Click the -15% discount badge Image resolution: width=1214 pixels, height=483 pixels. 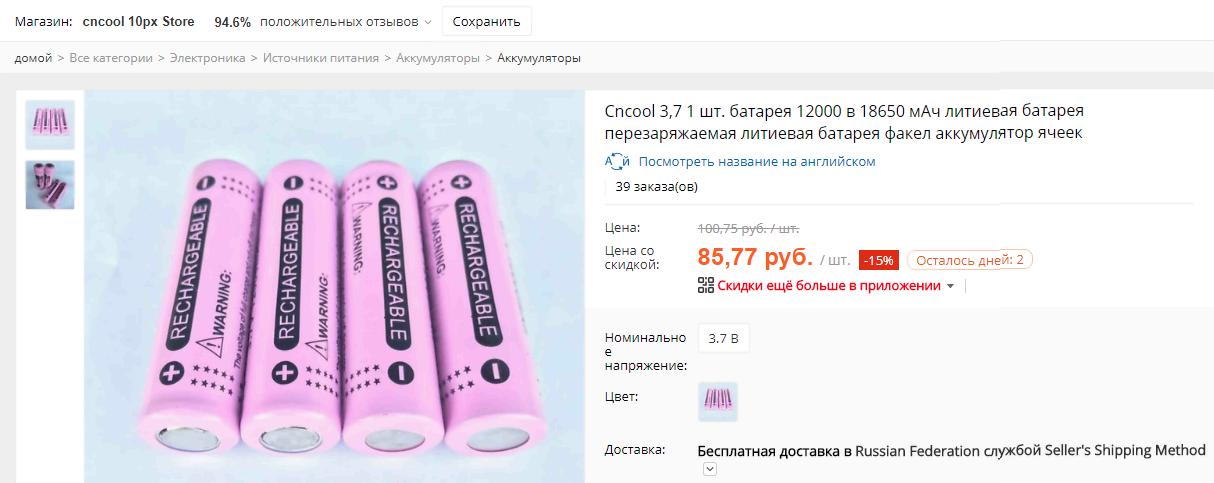click(879, 260)
